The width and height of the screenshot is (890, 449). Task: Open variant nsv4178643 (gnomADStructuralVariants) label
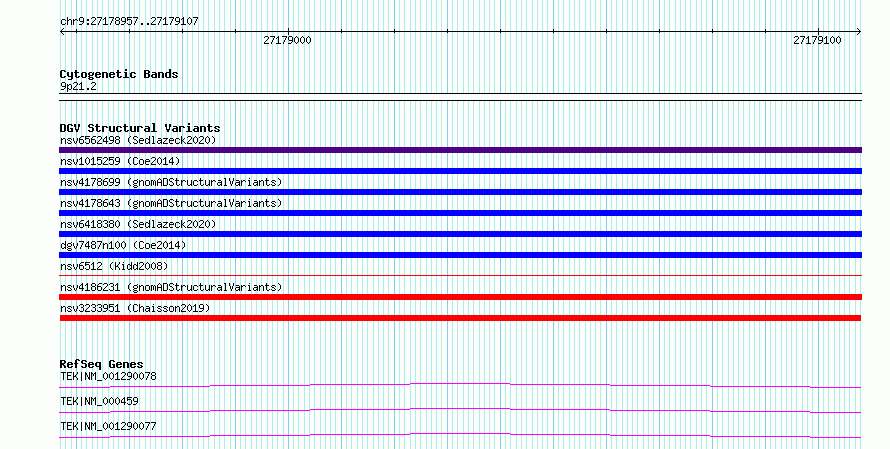(171, 203)
